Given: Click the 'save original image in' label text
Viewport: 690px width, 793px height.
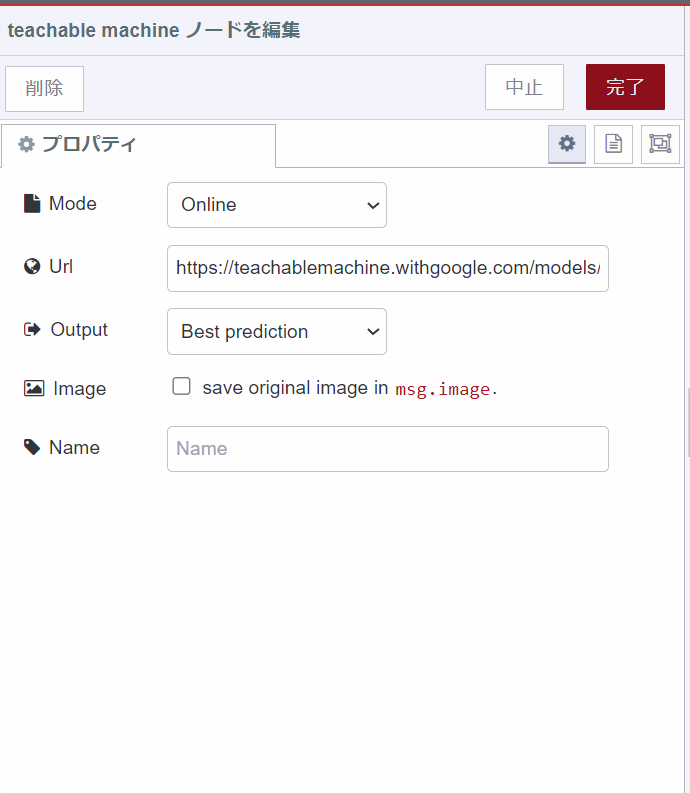Looking at the screenshot, I should coord(295,388).
